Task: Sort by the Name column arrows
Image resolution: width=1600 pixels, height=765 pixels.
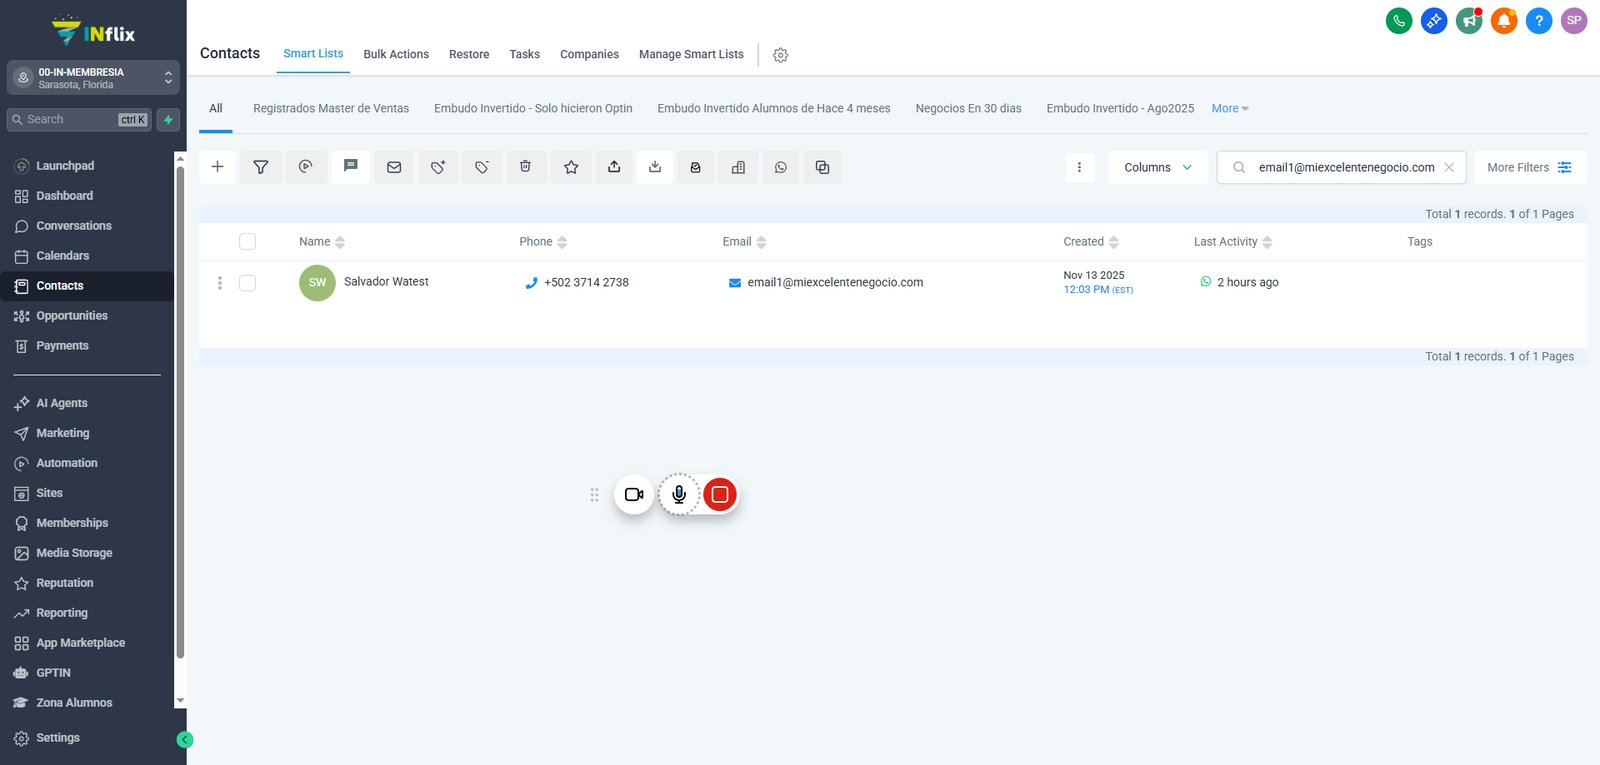Action: point(340,242)
